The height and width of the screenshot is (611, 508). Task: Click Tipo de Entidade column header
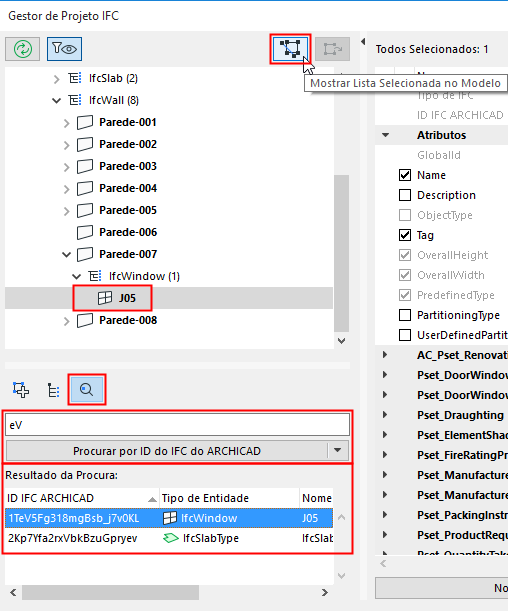(229, 498)
